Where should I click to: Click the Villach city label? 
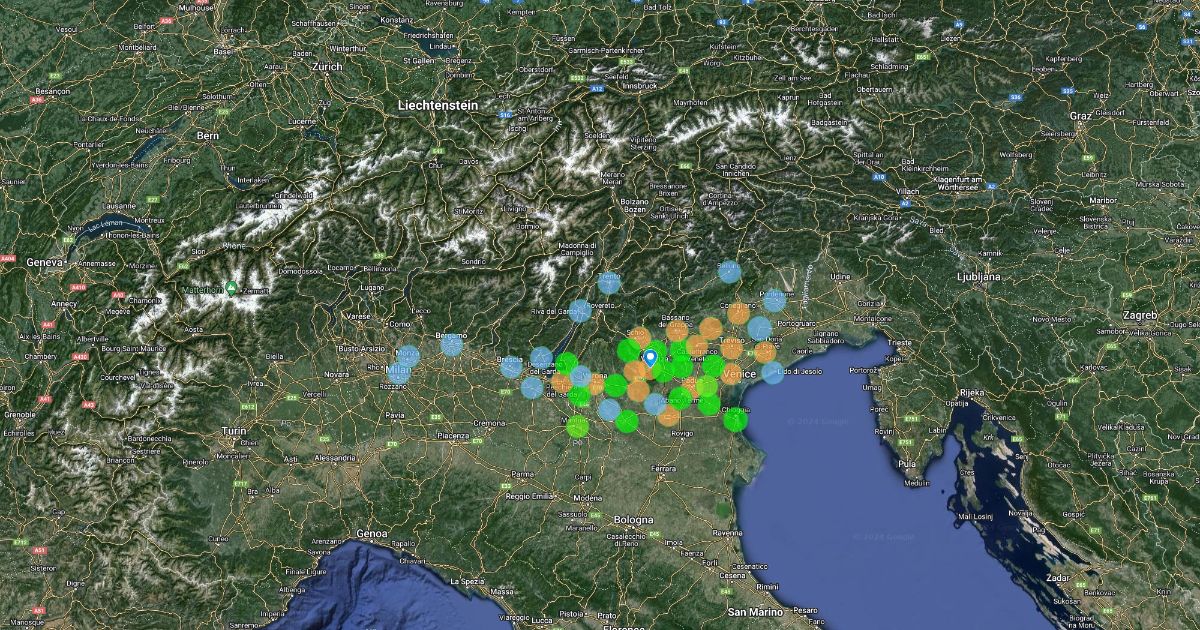[907, 190]
